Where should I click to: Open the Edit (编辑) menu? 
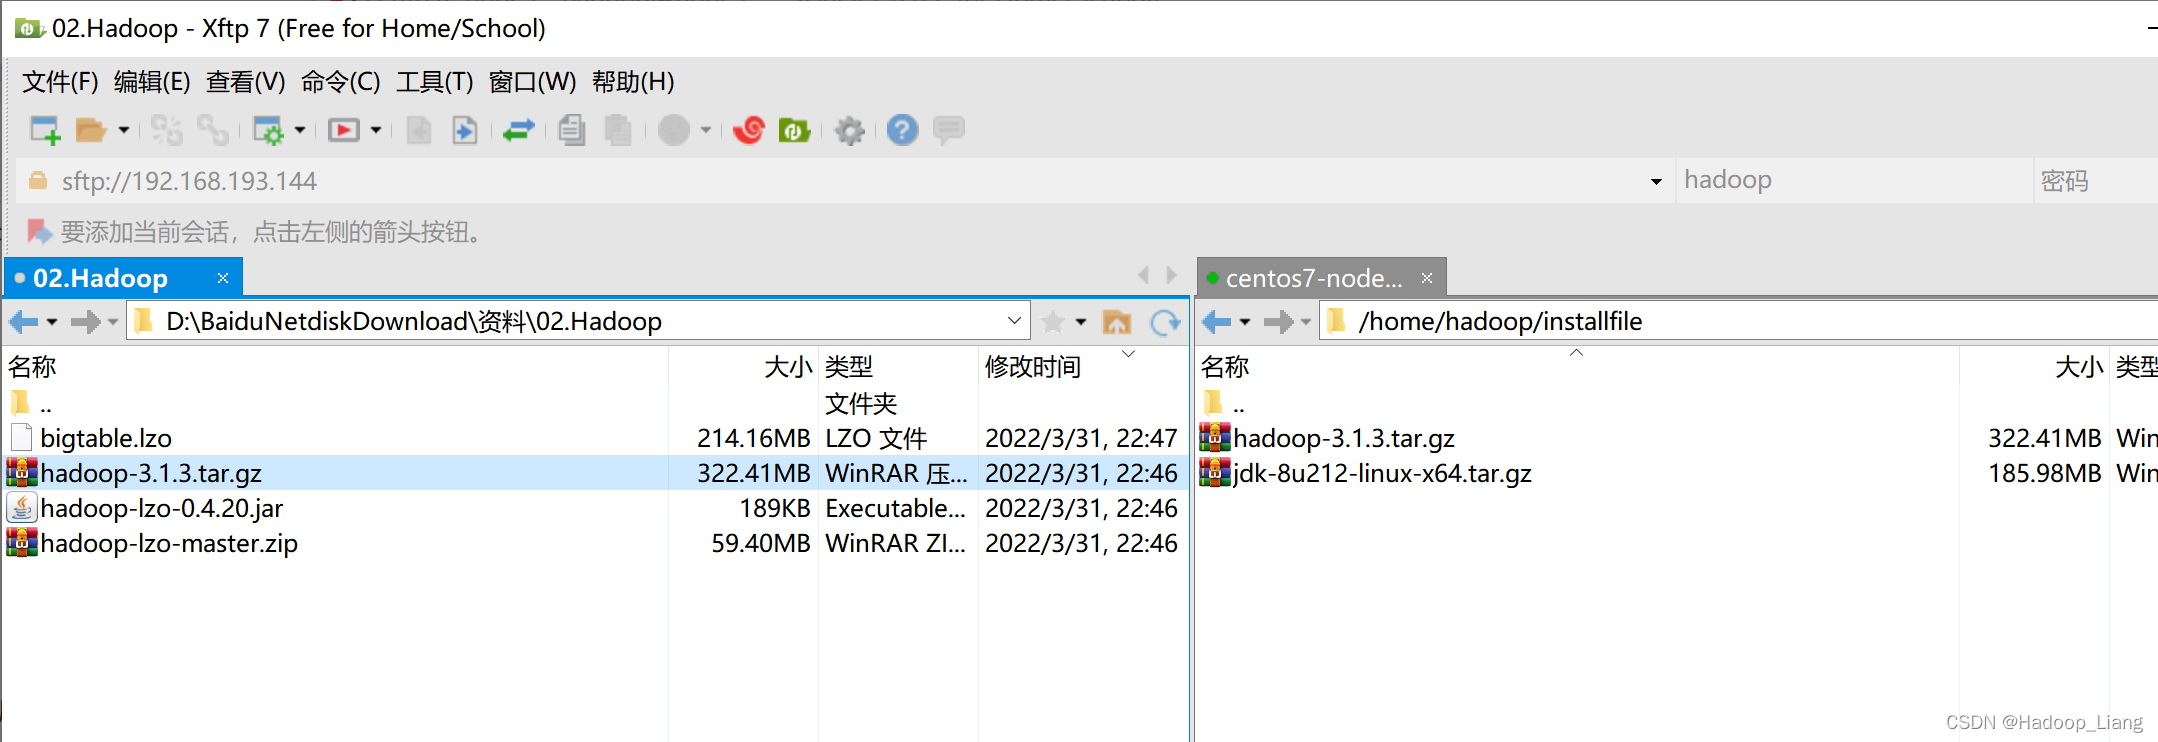(152, 82)
